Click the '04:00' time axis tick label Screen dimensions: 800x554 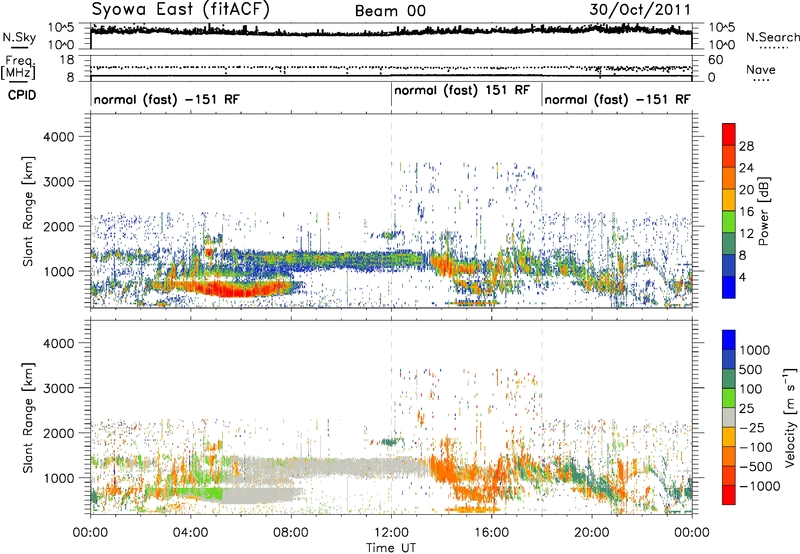coord(191,533)
